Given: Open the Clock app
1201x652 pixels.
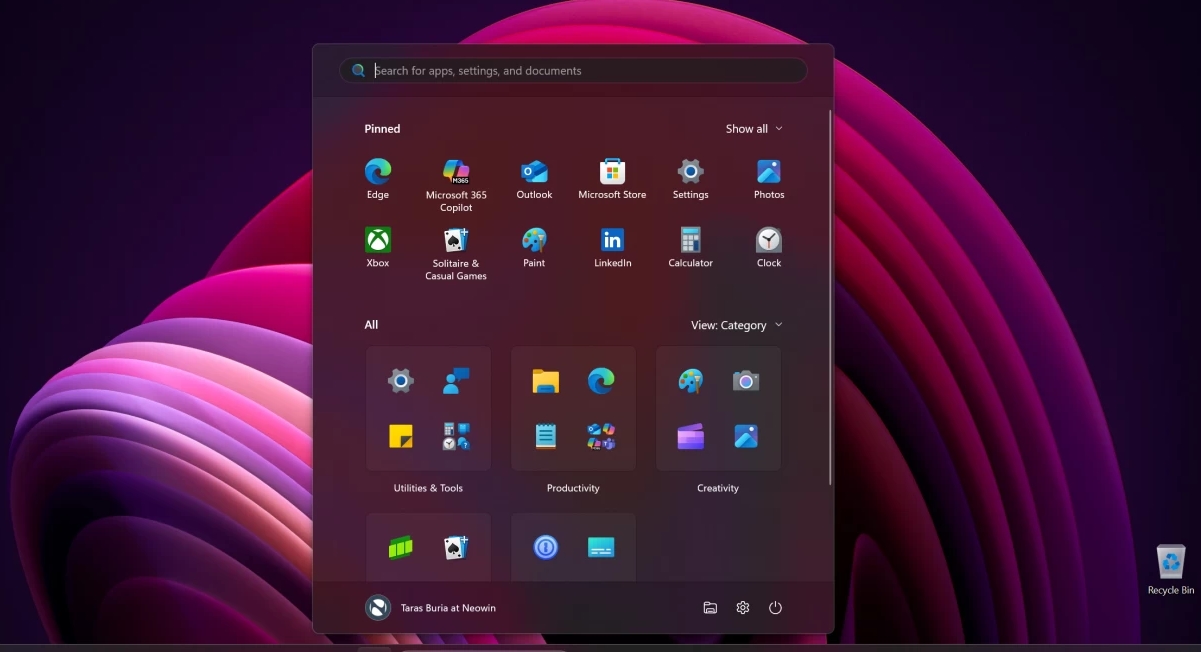Looking at the screenshot, I should pos(769,247).
